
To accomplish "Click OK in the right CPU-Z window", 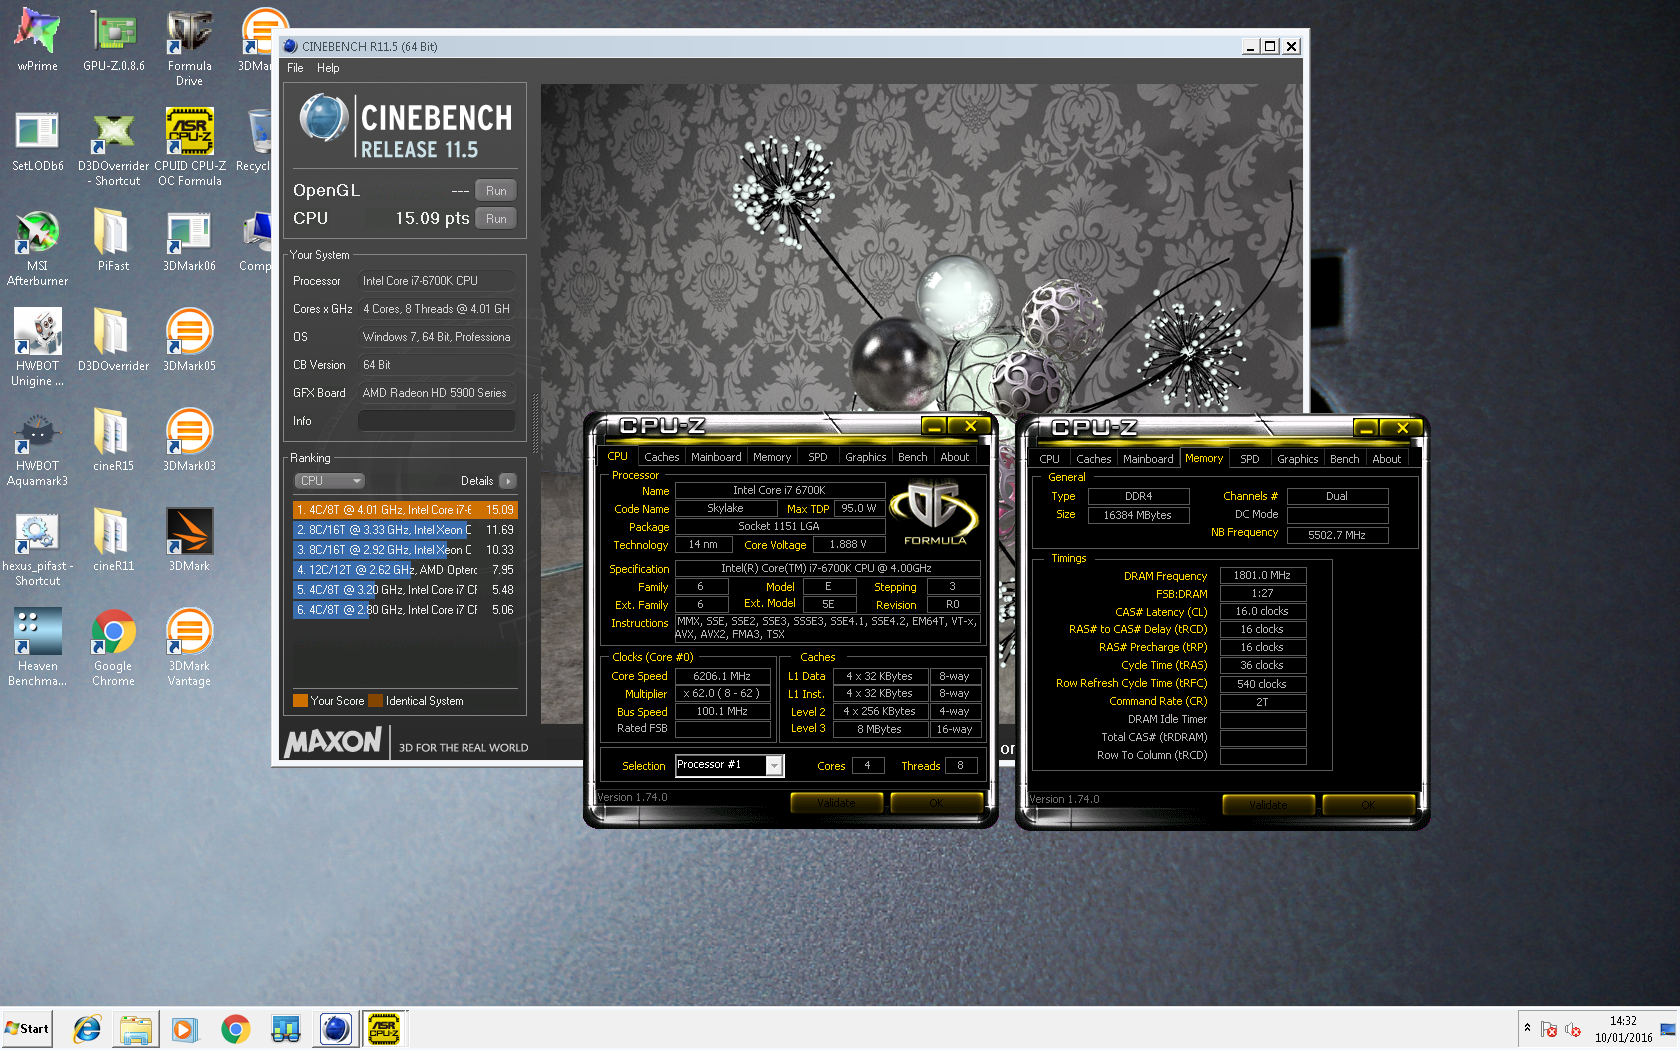I will coord(1368,805).
